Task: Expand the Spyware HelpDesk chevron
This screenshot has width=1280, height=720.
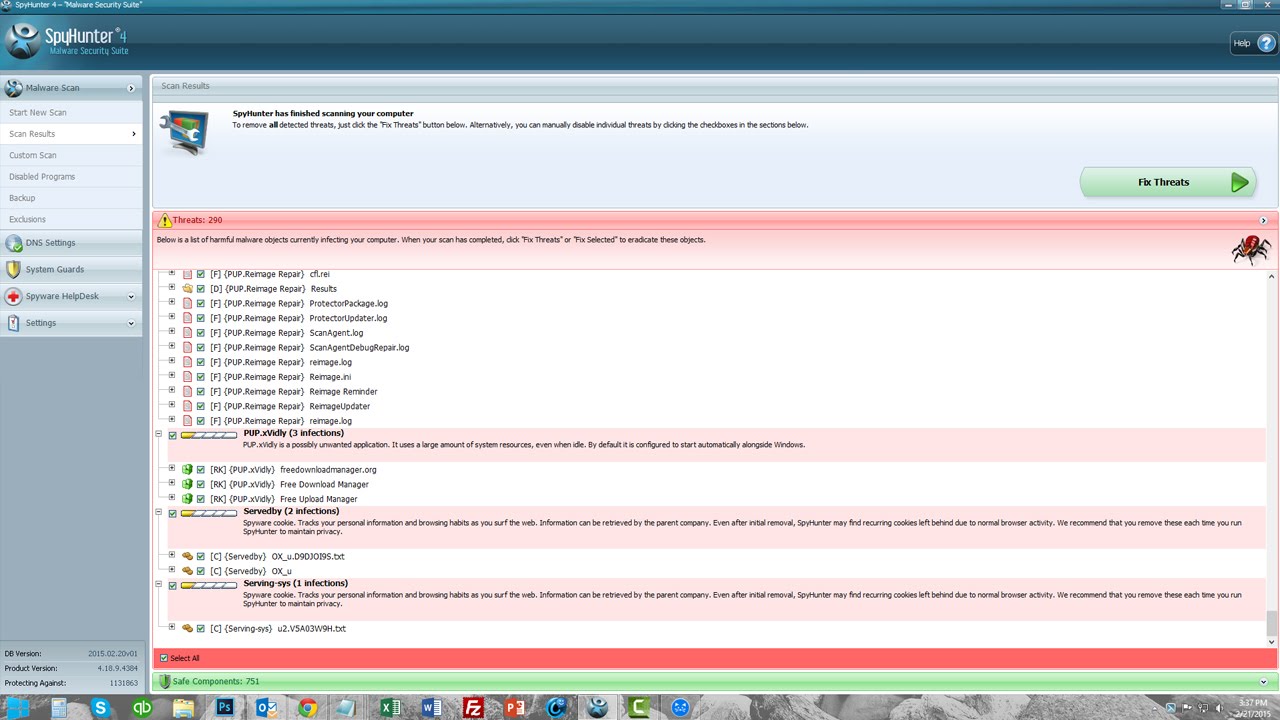Action: (131, 297)
